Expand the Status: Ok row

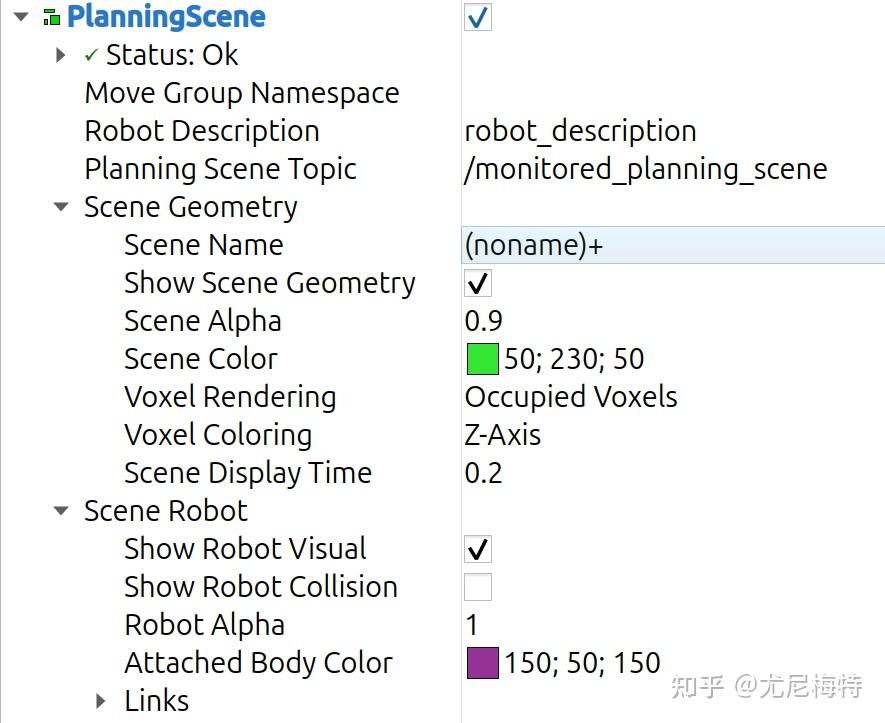click(61, 55)
